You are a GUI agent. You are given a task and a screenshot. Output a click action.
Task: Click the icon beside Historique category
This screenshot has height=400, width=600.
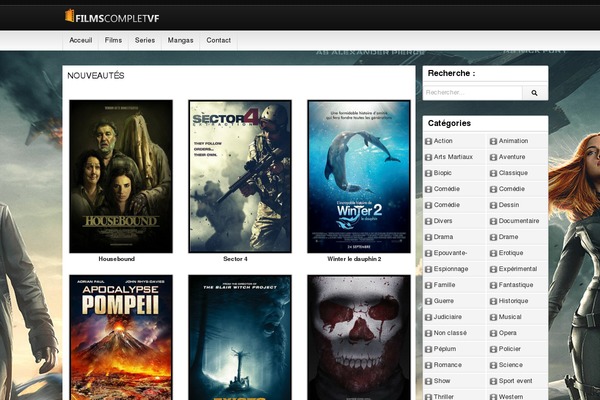point(494,301)
